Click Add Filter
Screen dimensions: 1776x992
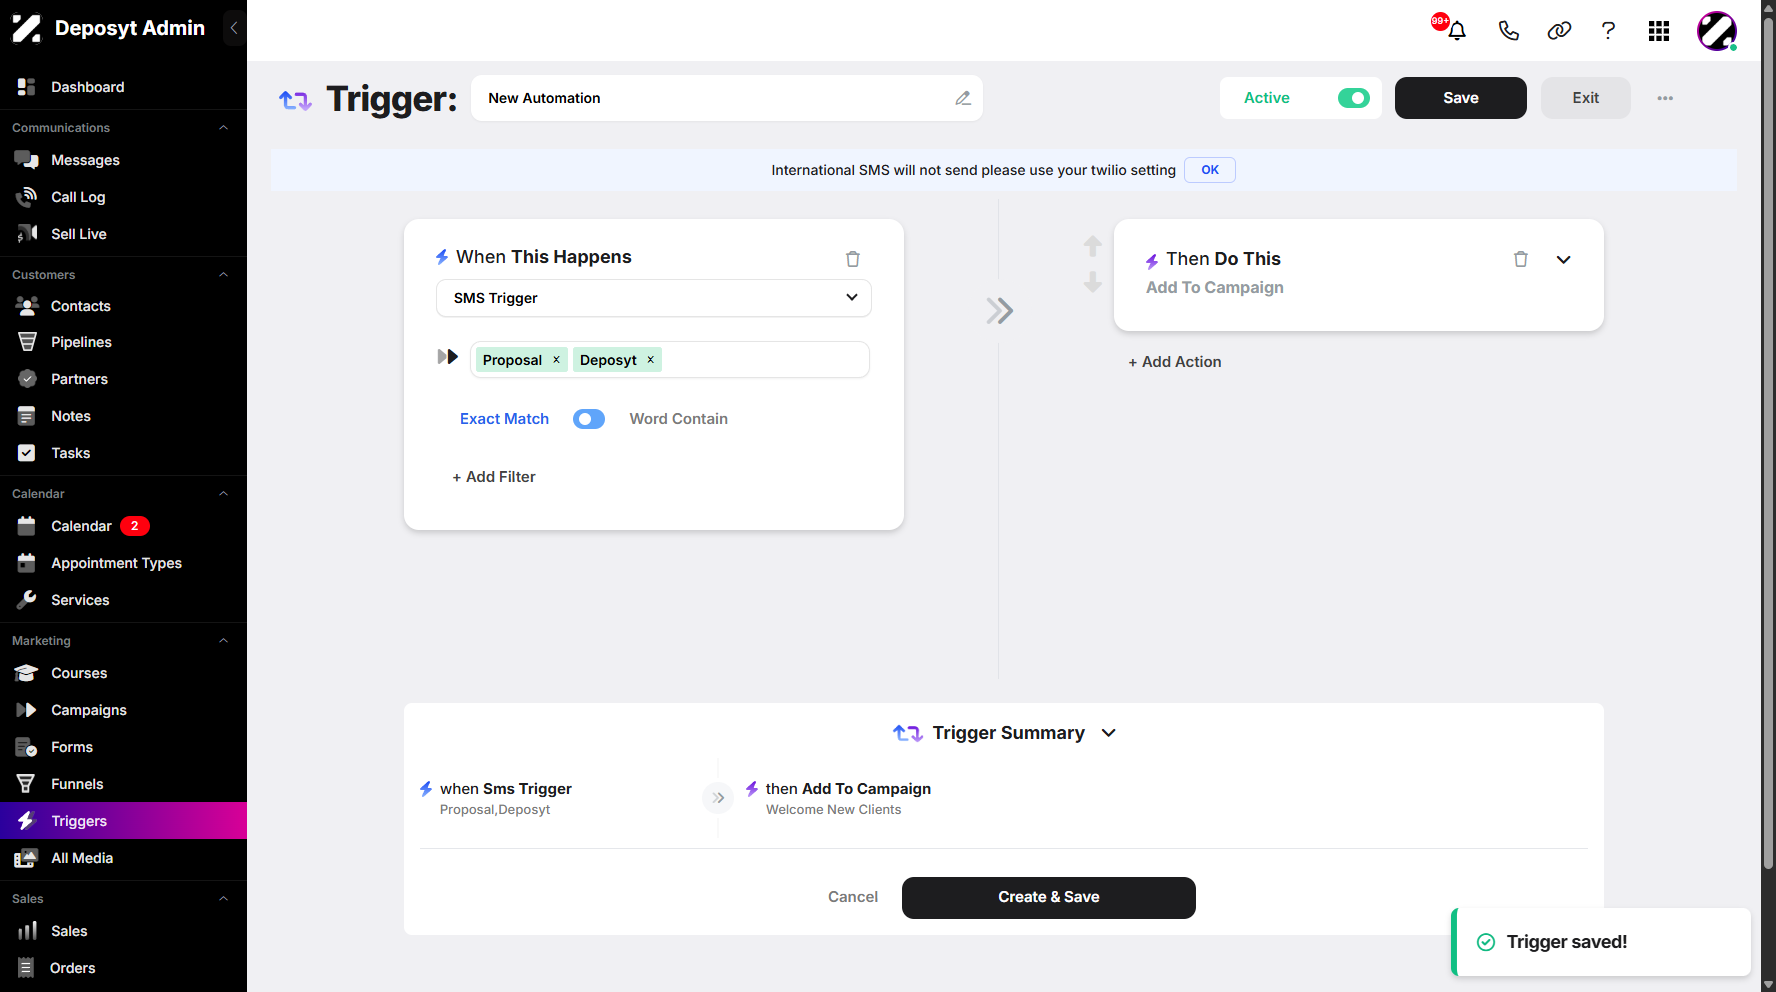tap(494, 477)
